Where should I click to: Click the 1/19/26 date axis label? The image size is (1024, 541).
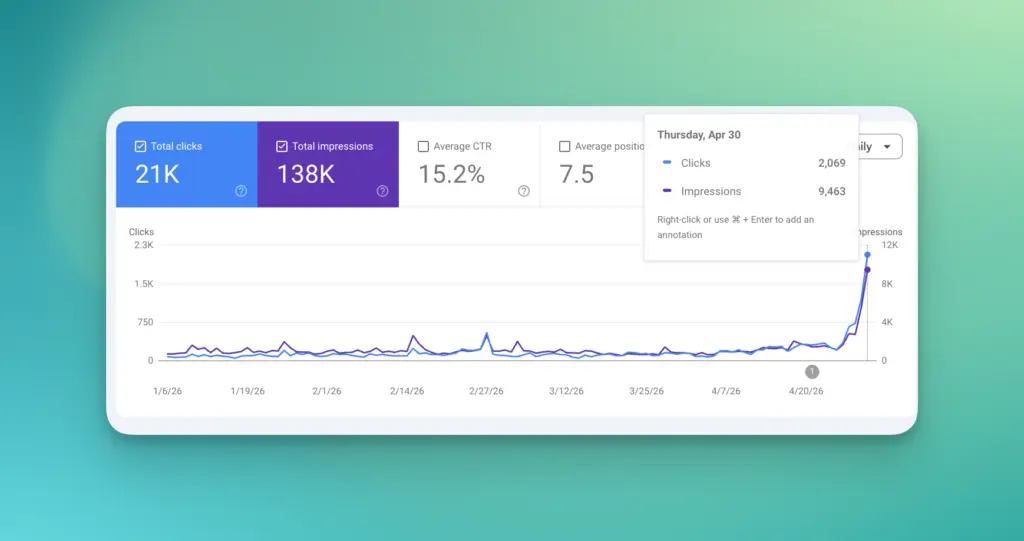point(248,391)
